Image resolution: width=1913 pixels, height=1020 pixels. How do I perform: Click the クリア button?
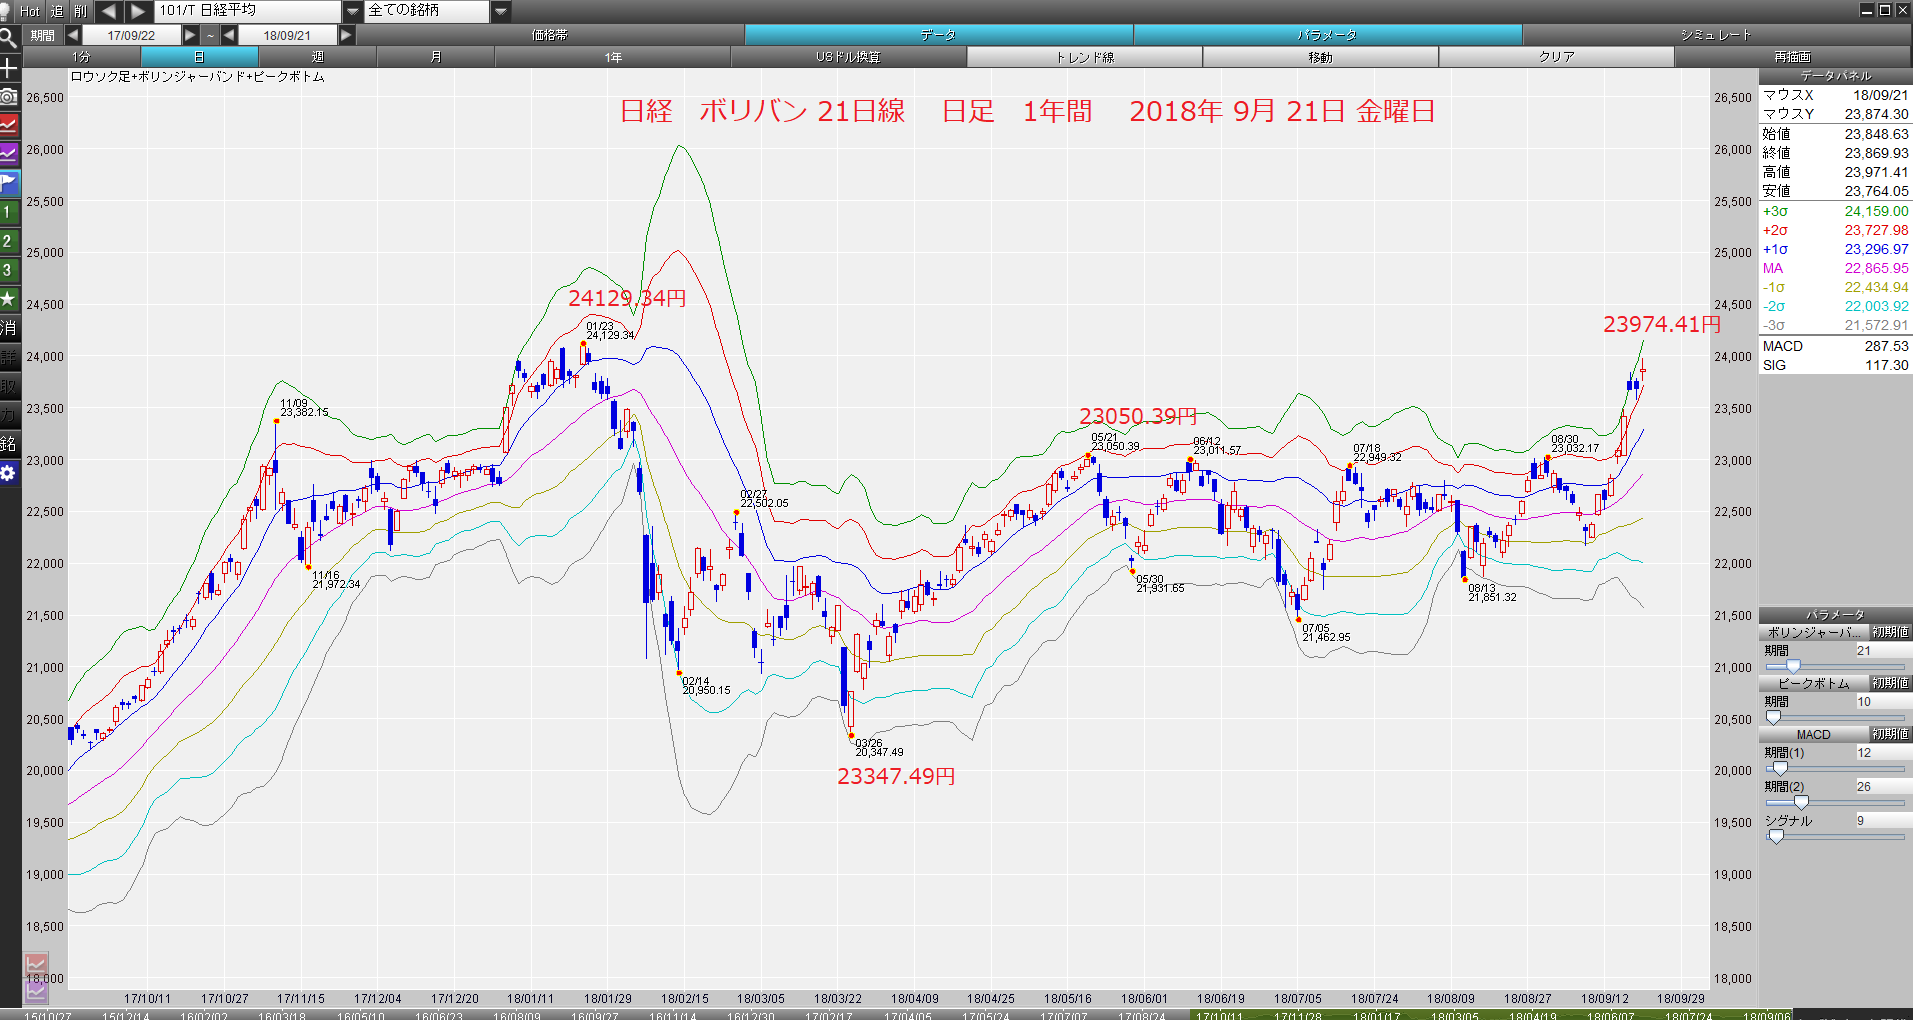(1556, 57)
